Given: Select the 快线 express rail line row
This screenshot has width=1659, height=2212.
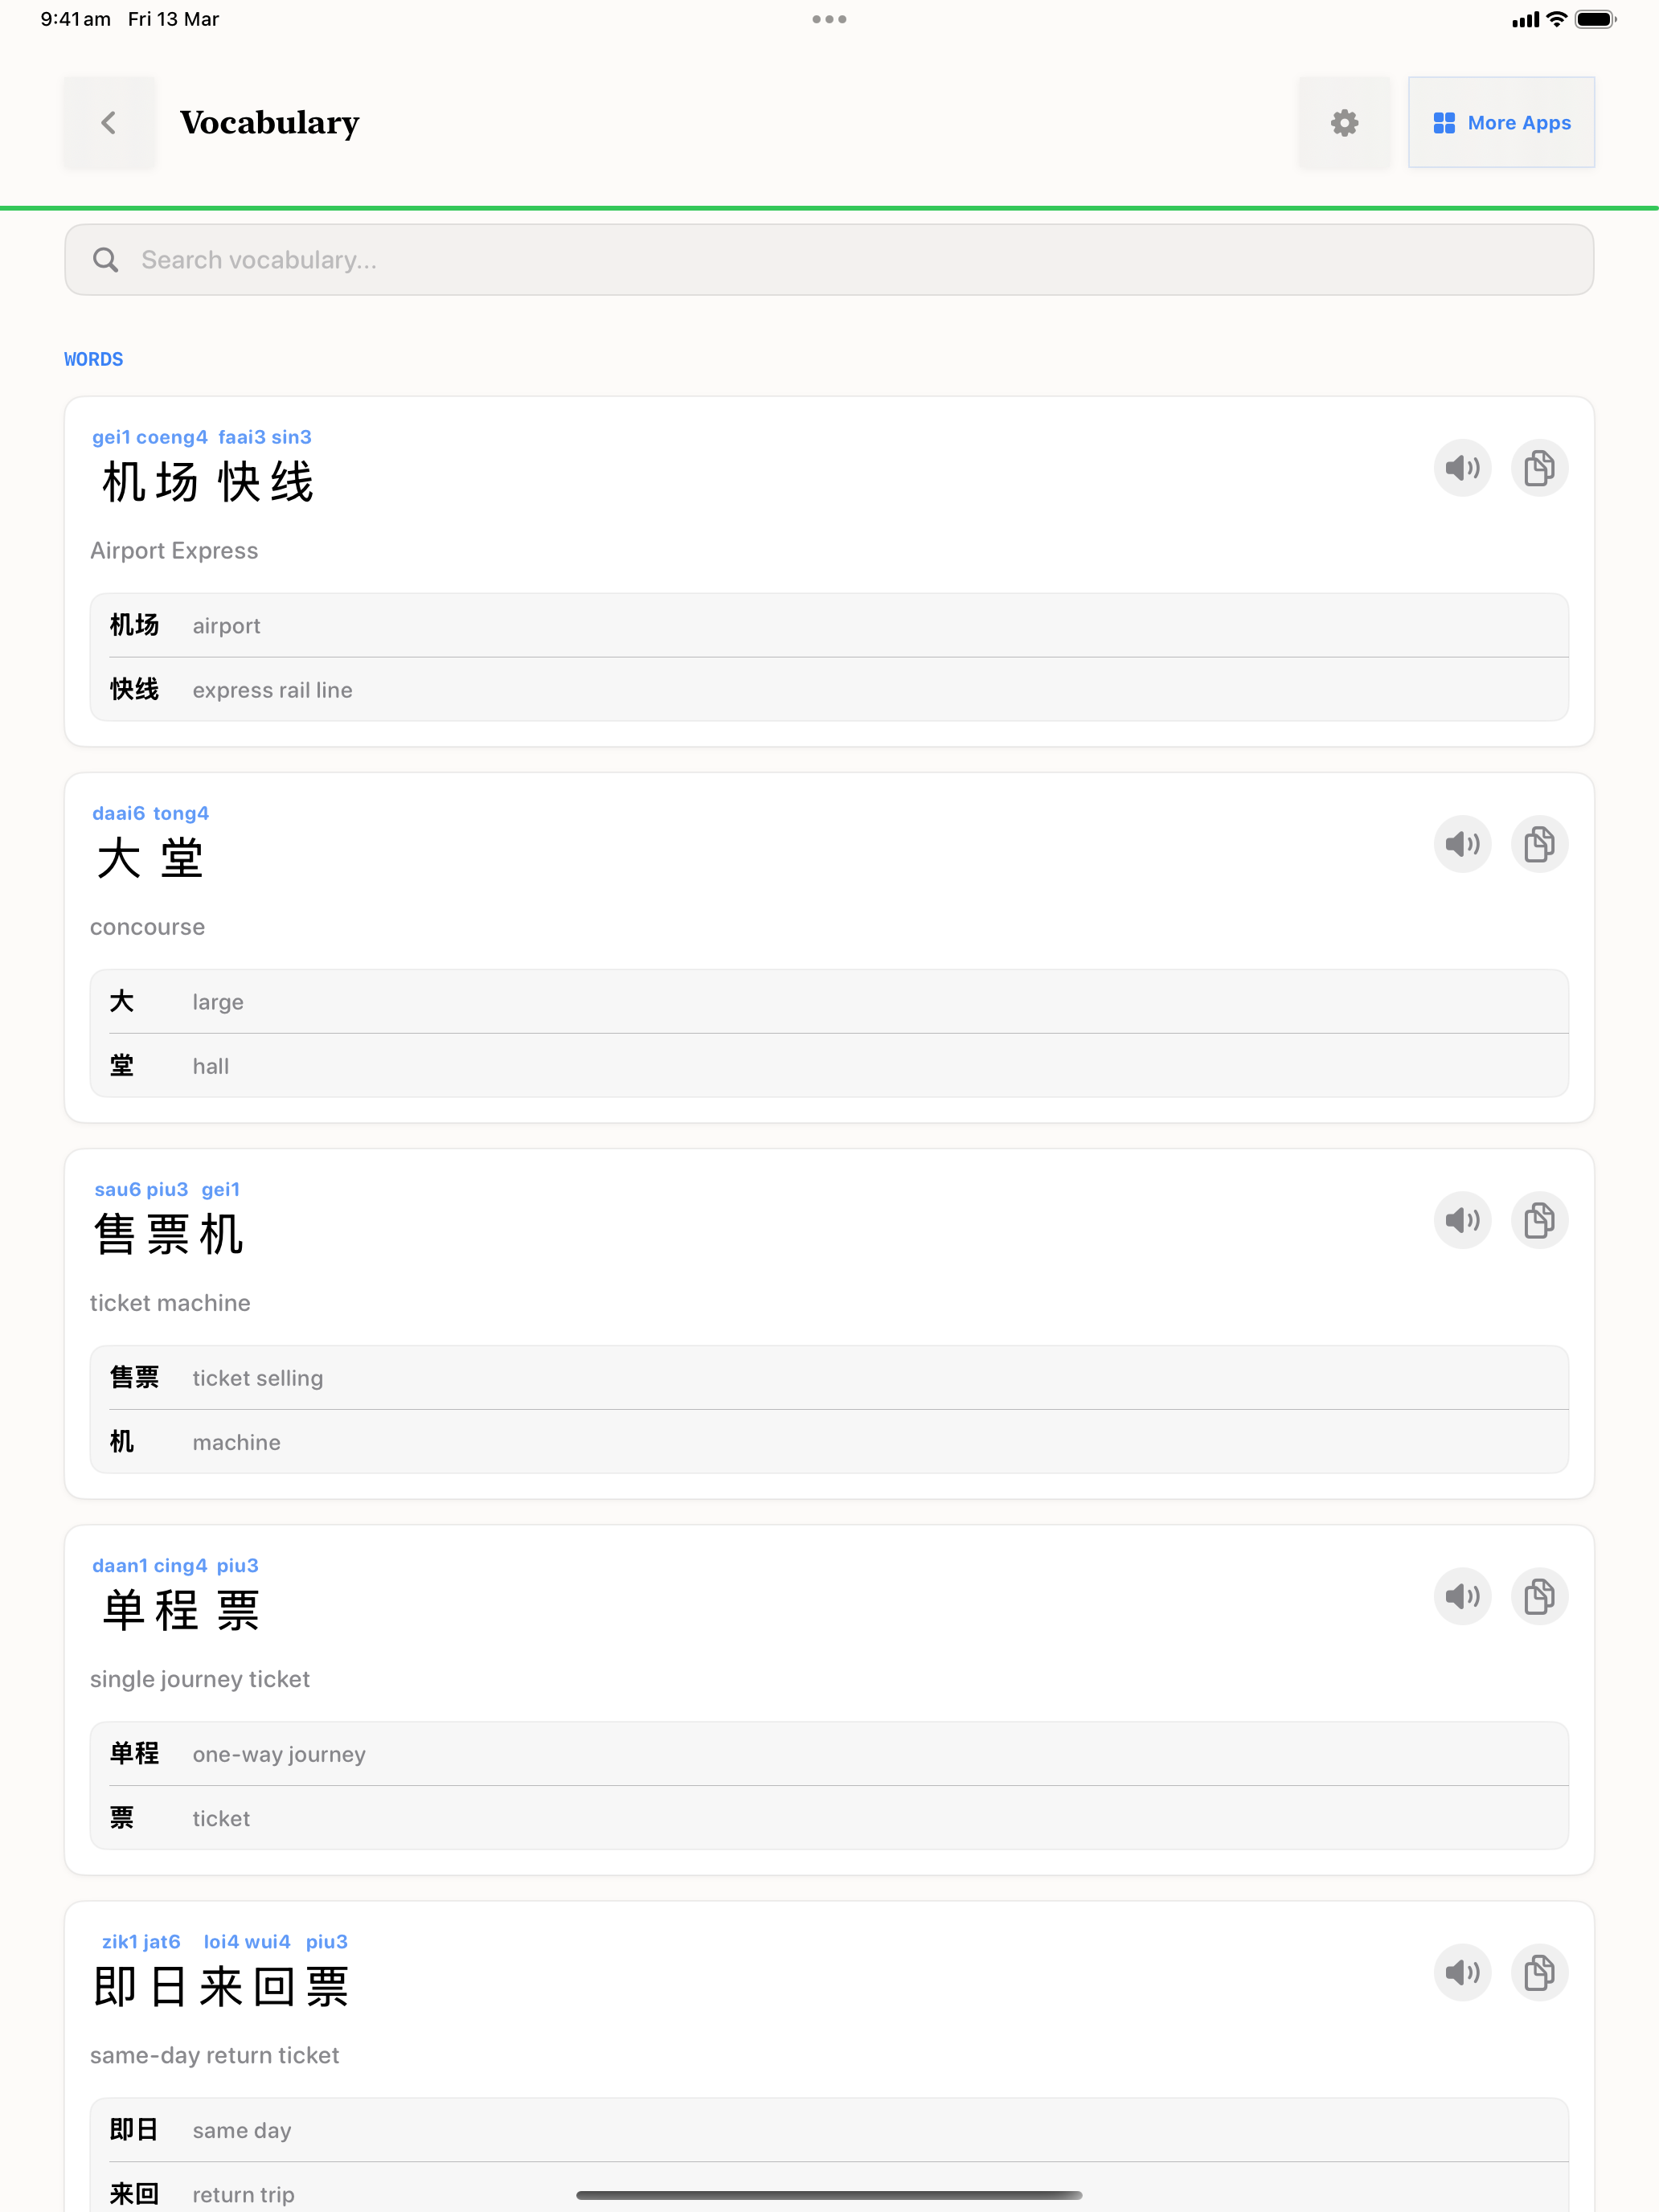Looking at the screenshot, I should point(828,690).
